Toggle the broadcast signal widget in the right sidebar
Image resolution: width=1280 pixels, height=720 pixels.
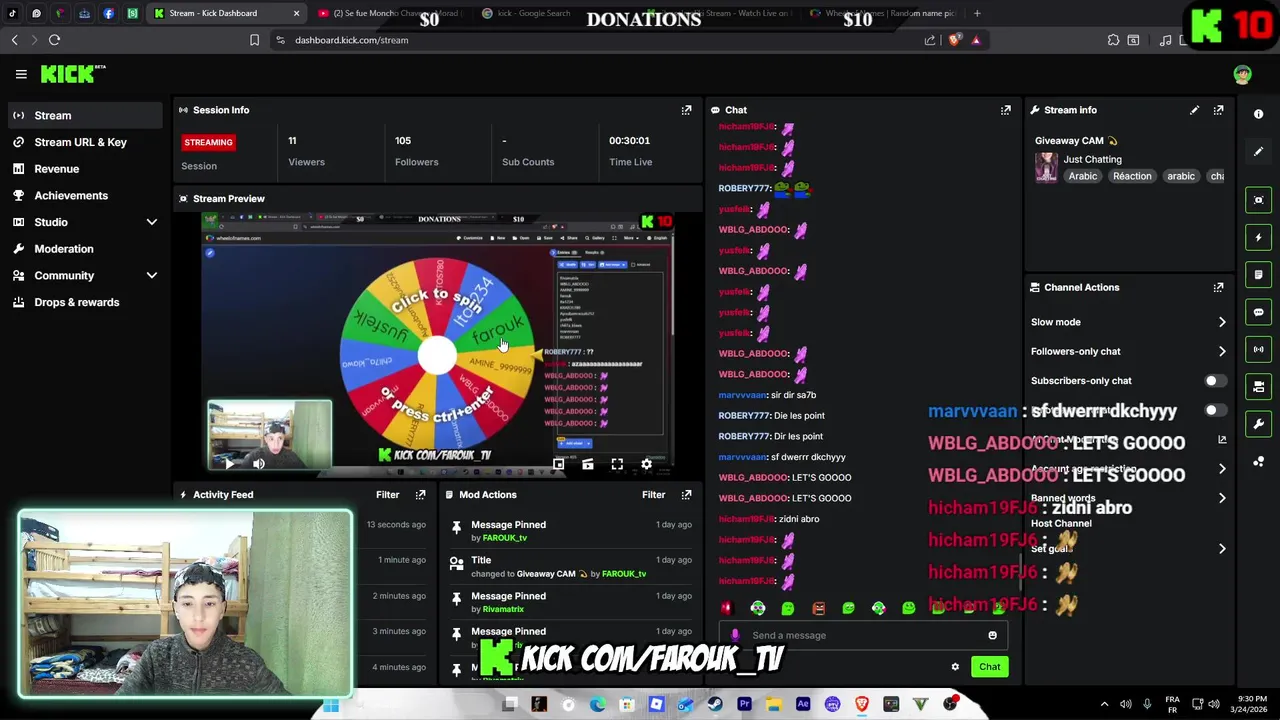1258,349
